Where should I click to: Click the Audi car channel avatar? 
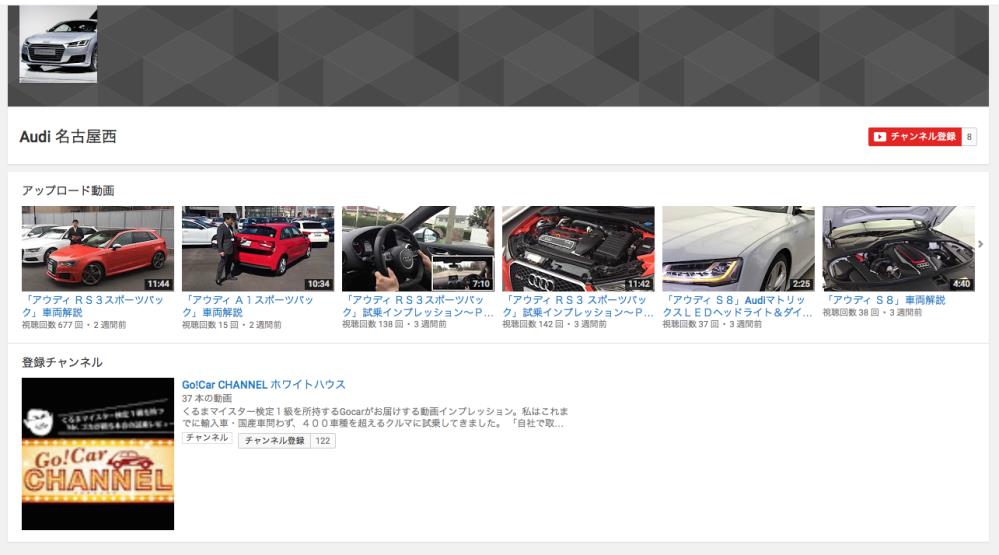tap(58, 44)
